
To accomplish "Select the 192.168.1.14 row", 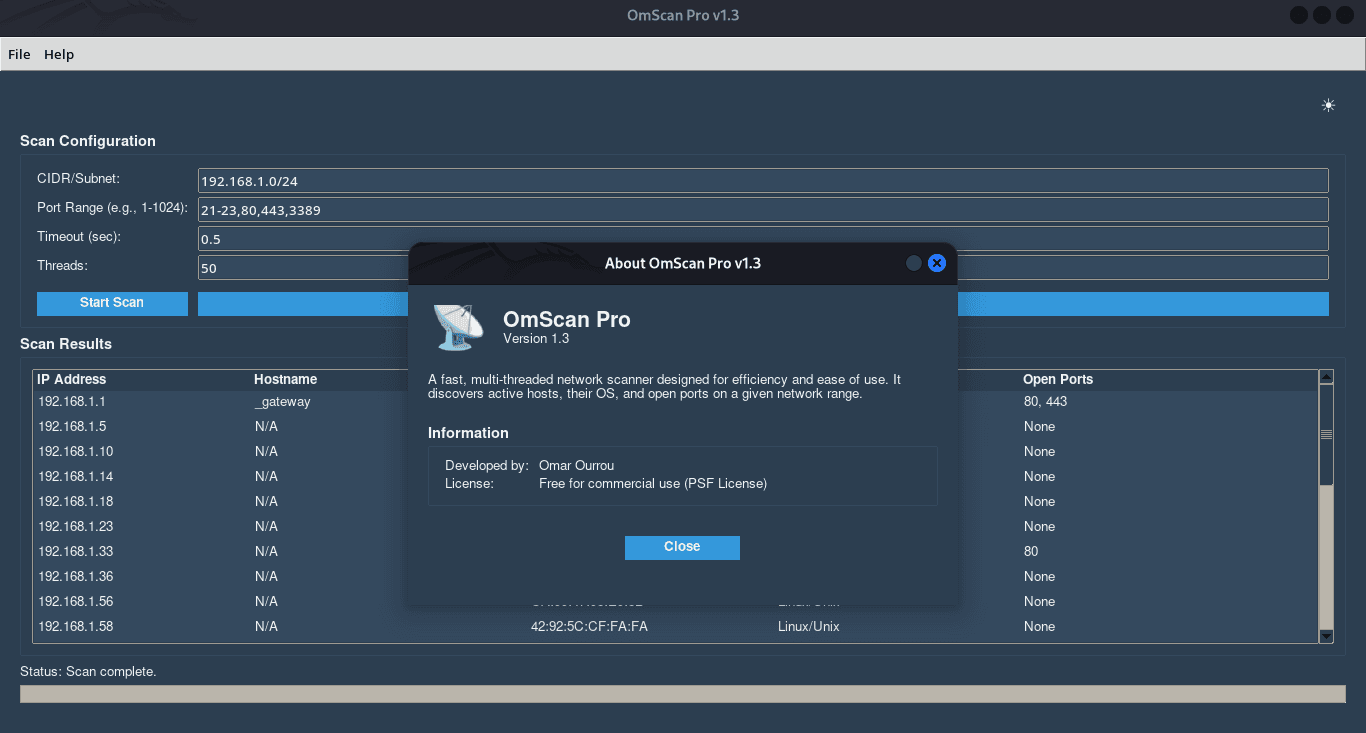I will point(677,477).
